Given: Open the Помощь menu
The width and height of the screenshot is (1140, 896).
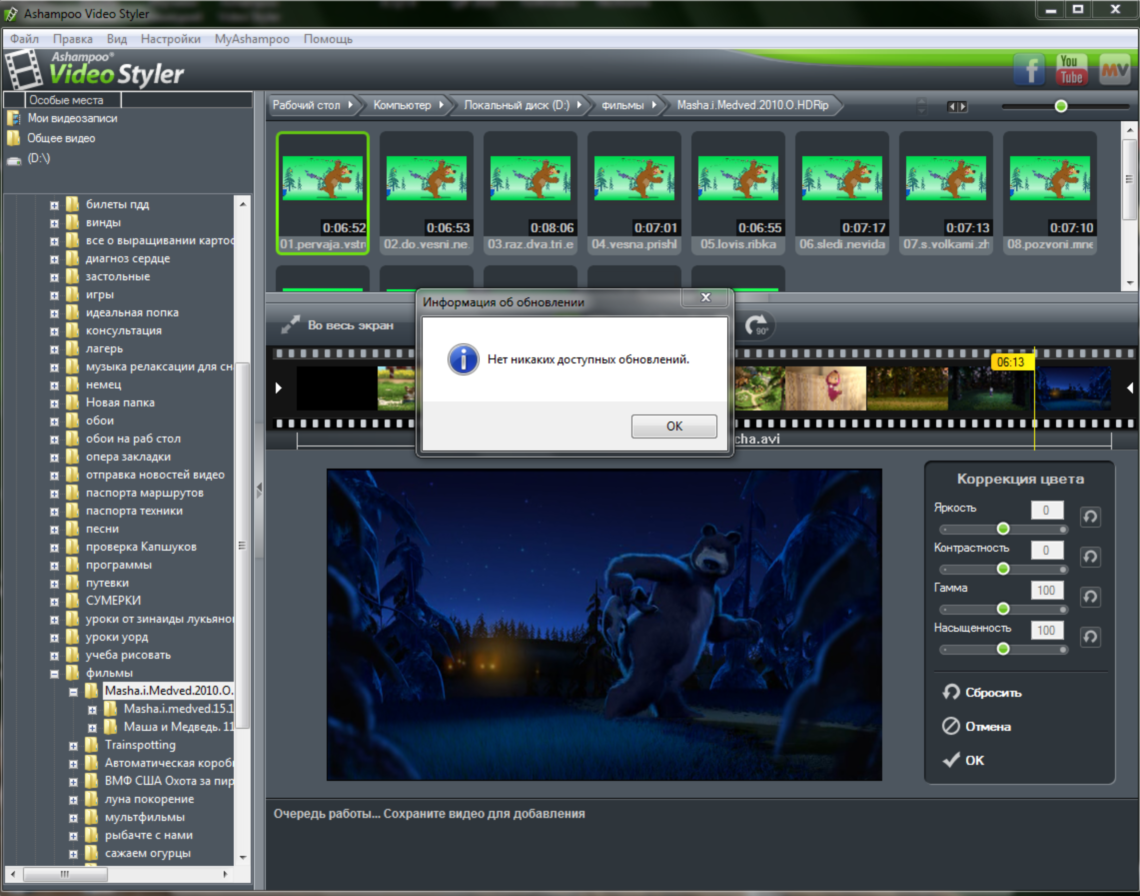Looking at the screenshot, I should point(328,39).
